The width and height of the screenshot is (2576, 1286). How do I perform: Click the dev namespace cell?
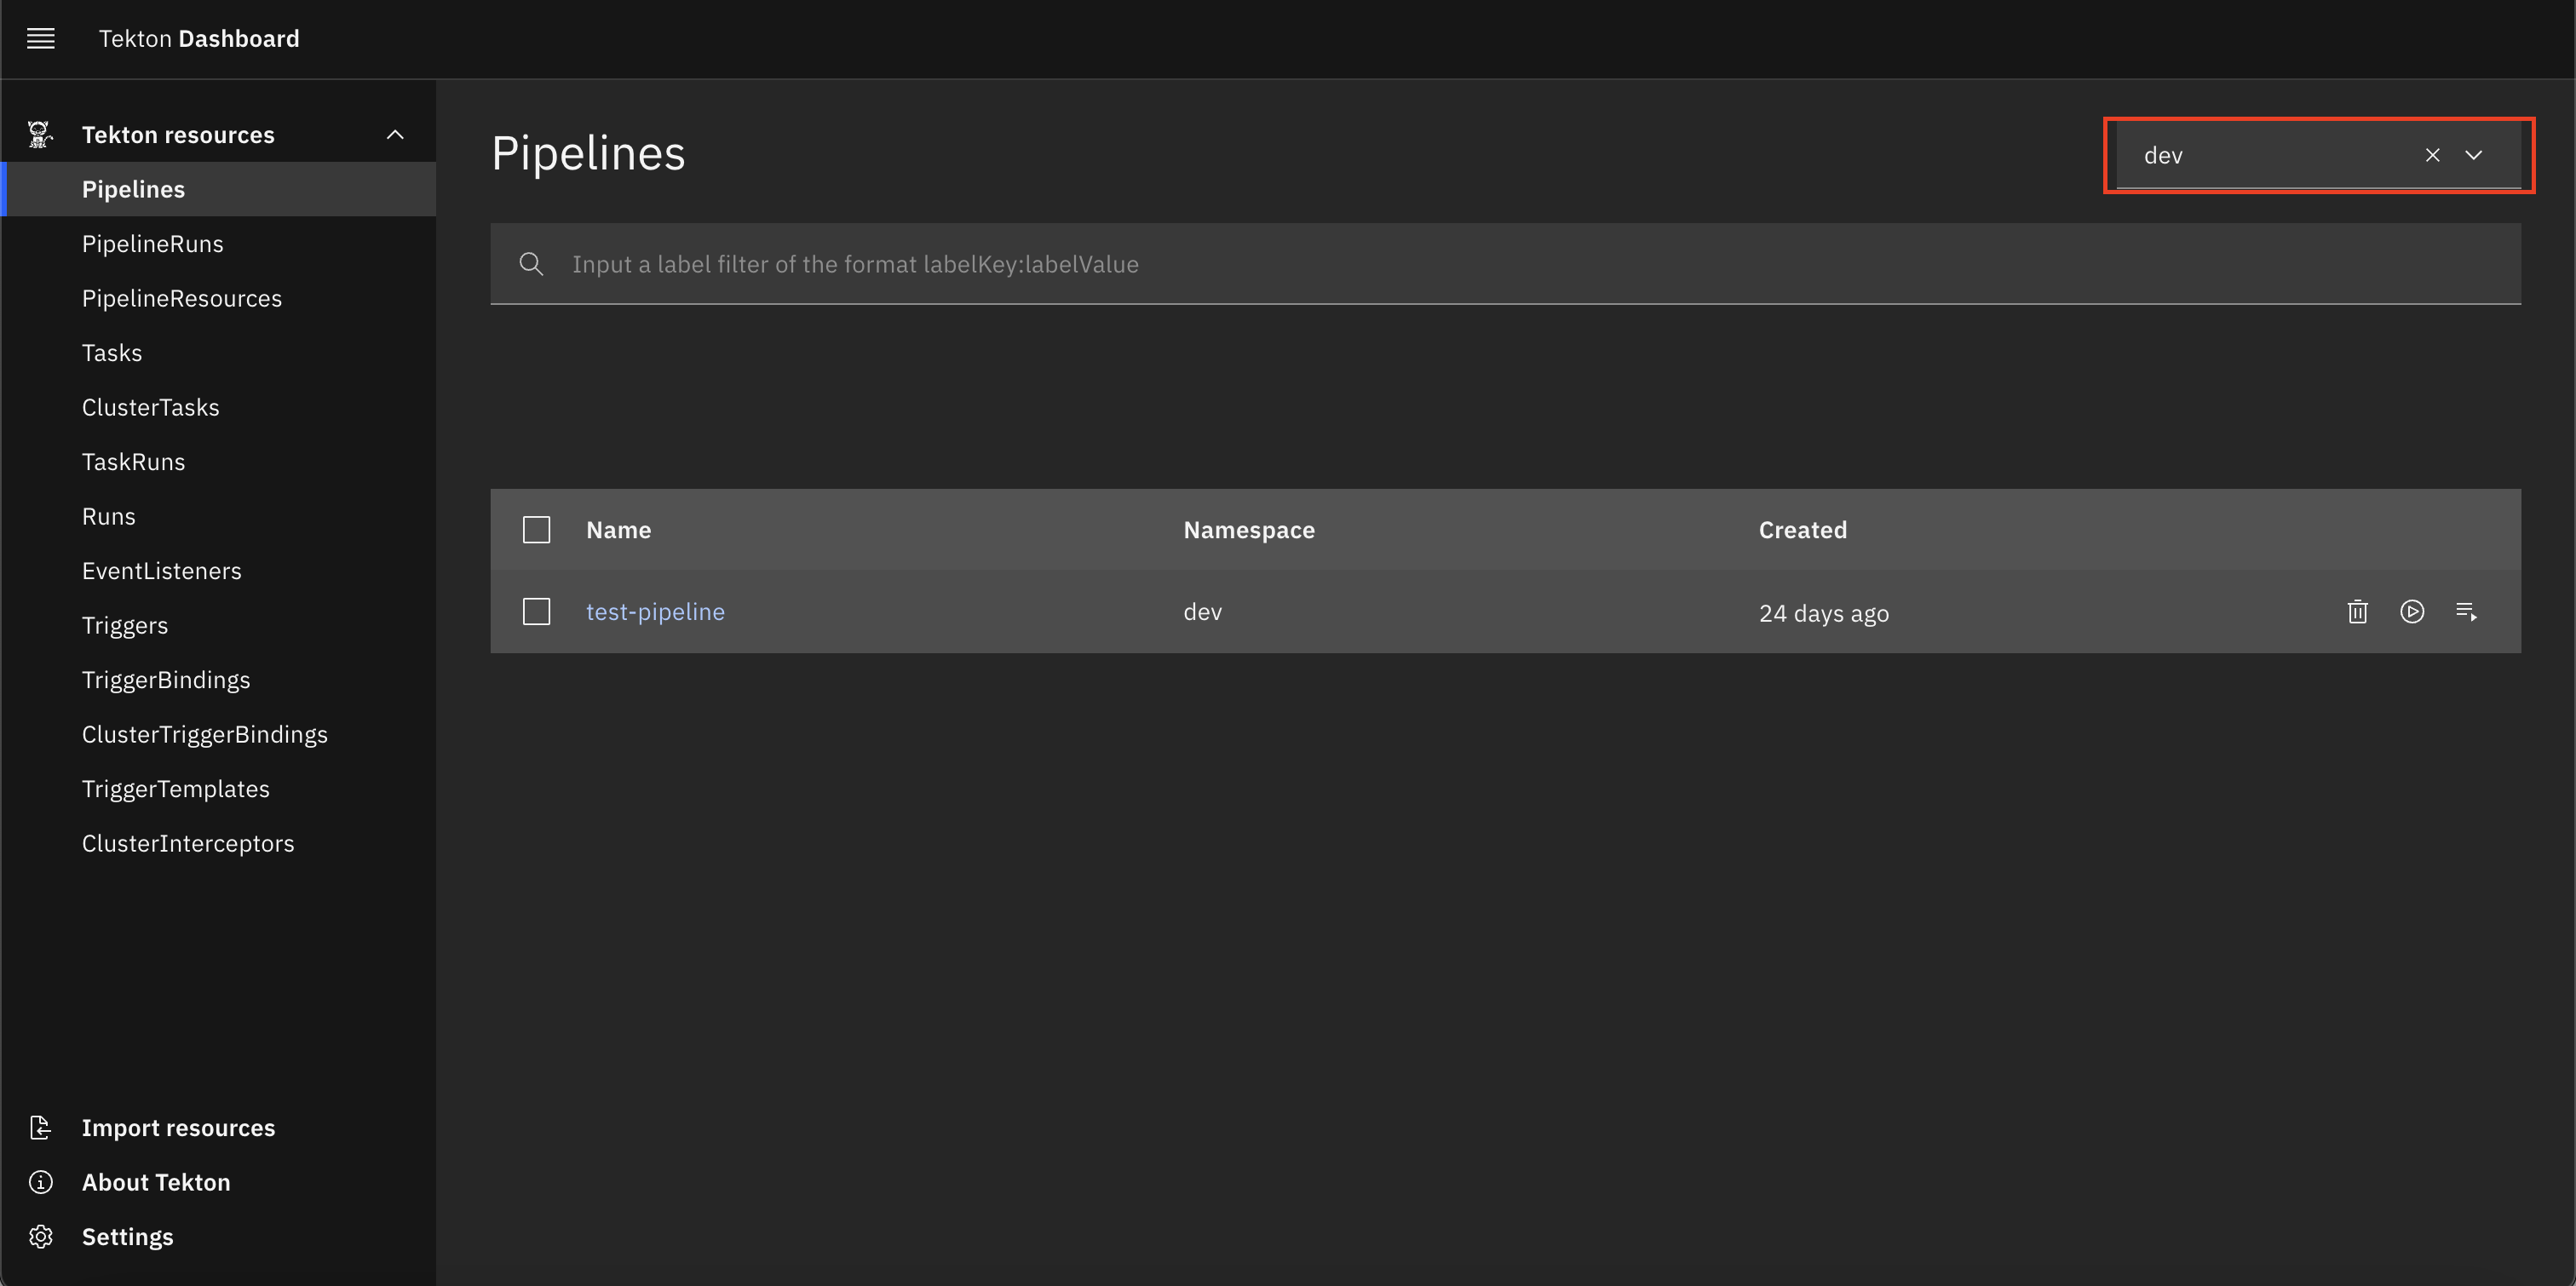point(1202,612)
